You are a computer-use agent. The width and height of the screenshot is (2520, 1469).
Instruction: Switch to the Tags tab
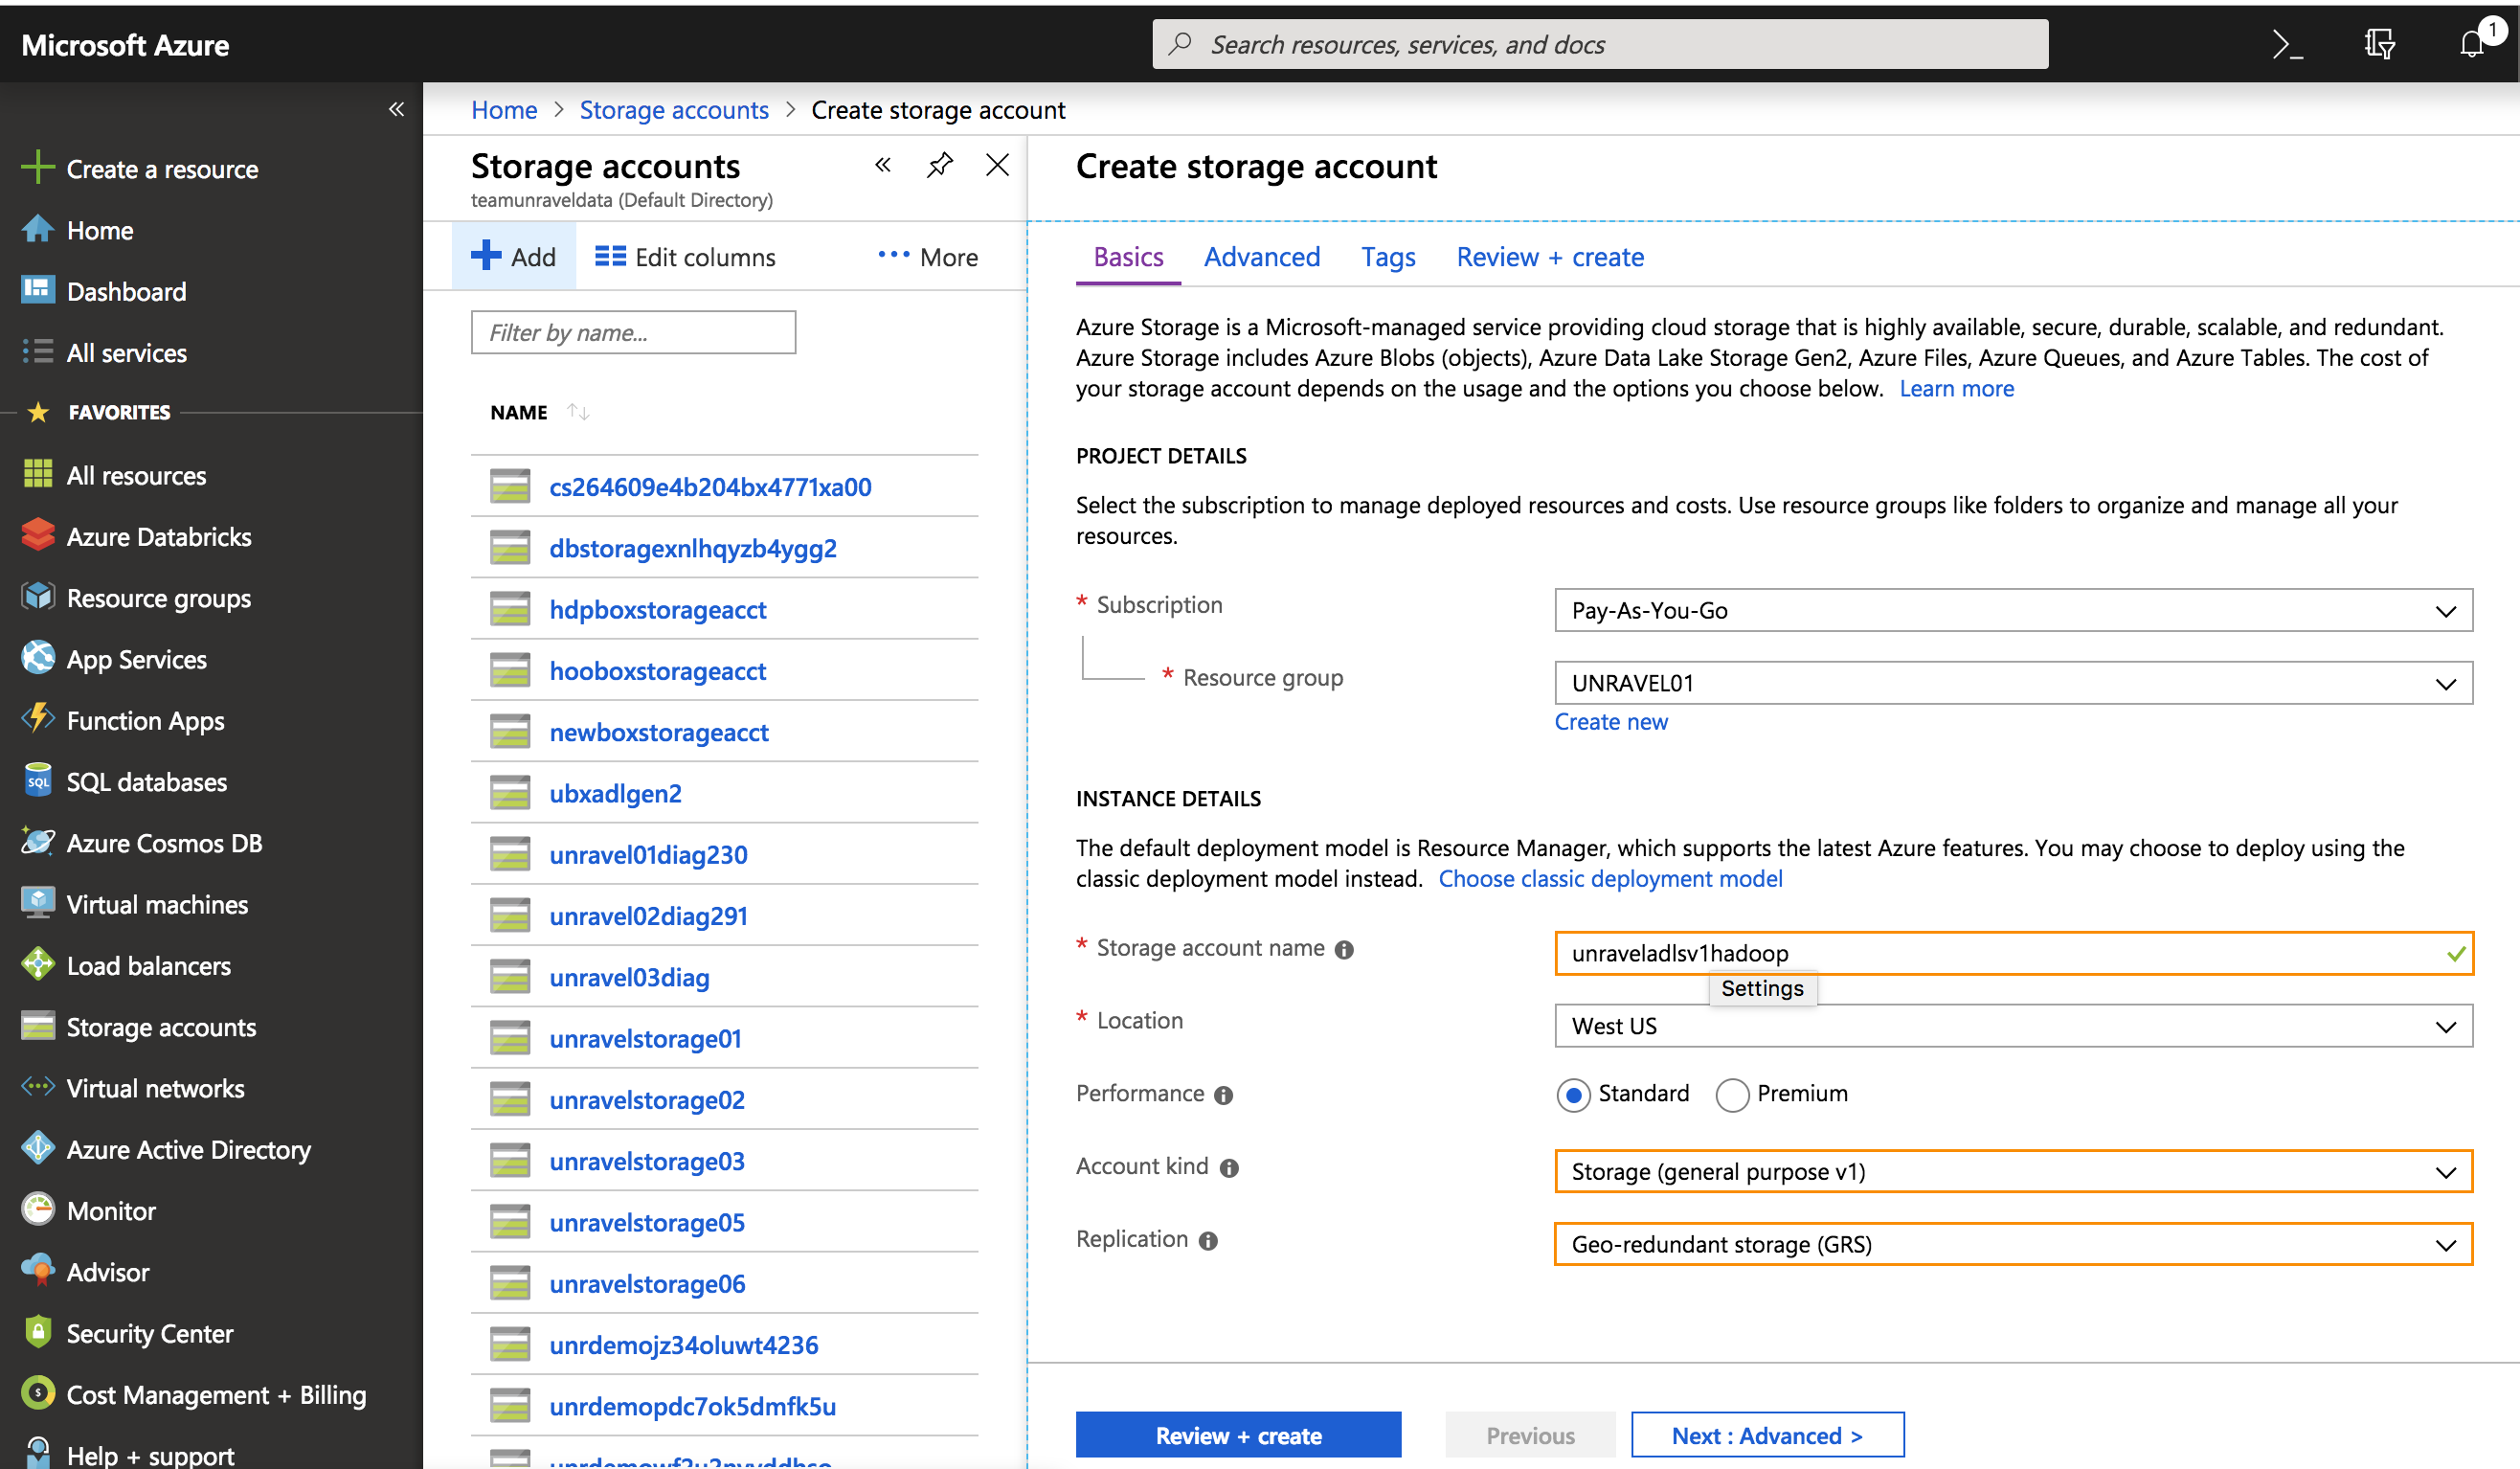pyautogui.click(x=1389, y=257)
